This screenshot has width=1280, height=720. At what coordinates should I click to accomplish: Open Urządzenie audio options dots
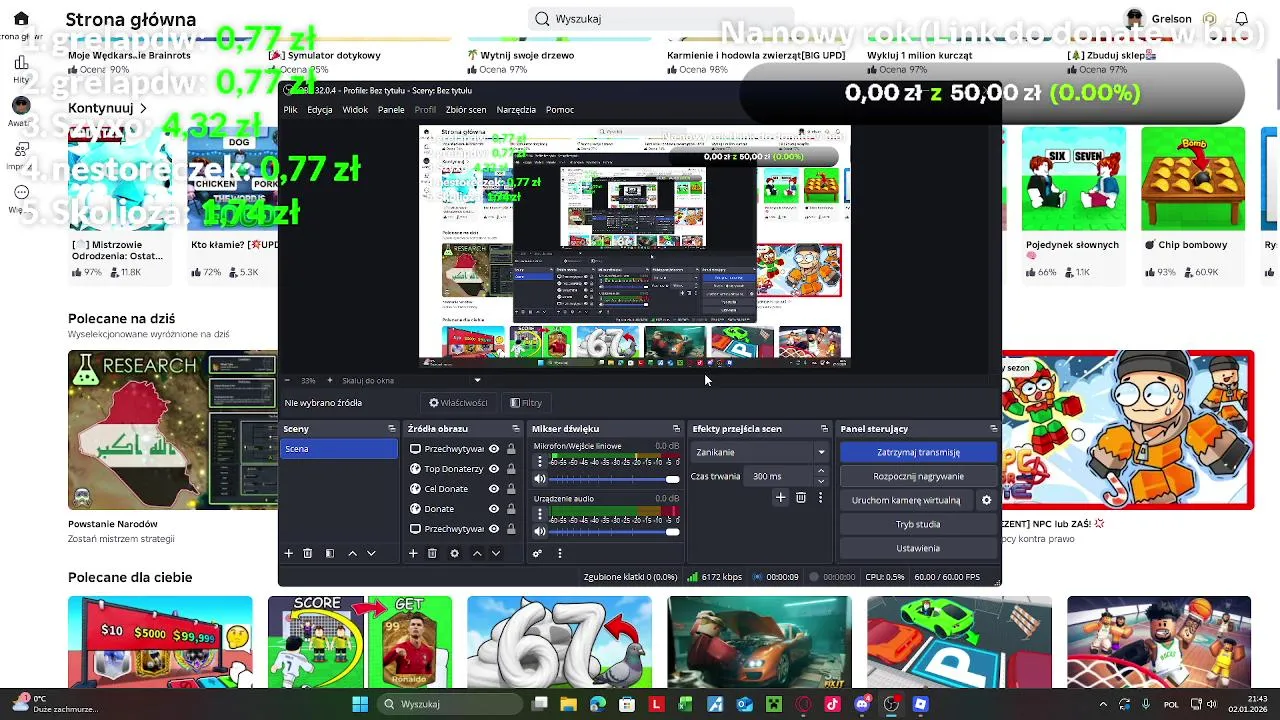tap(540, 514)
